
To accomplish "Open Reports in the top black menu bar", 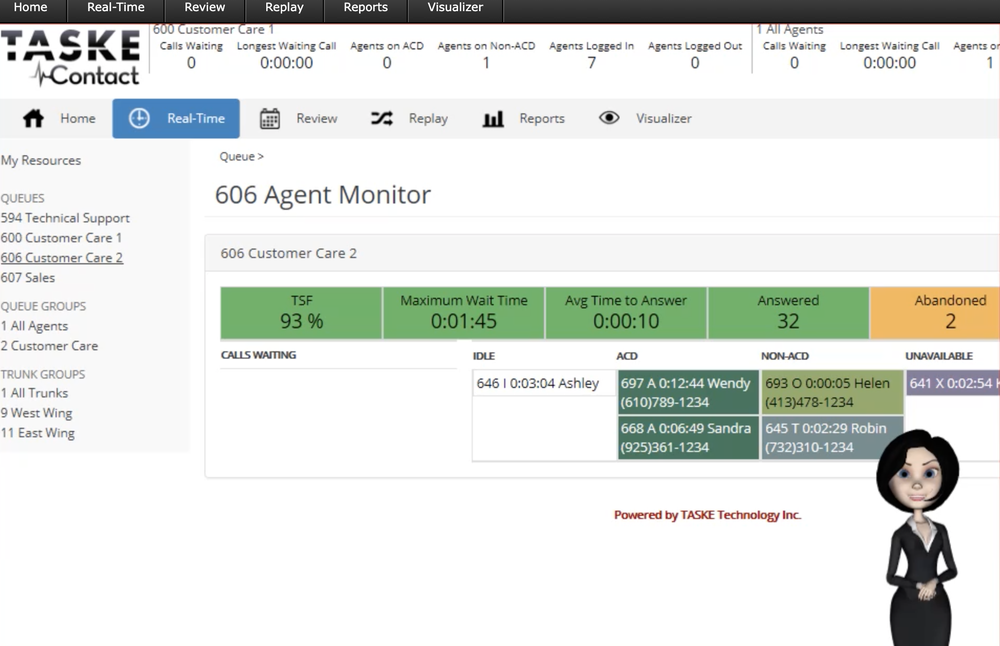I will [x=365, y=8].
